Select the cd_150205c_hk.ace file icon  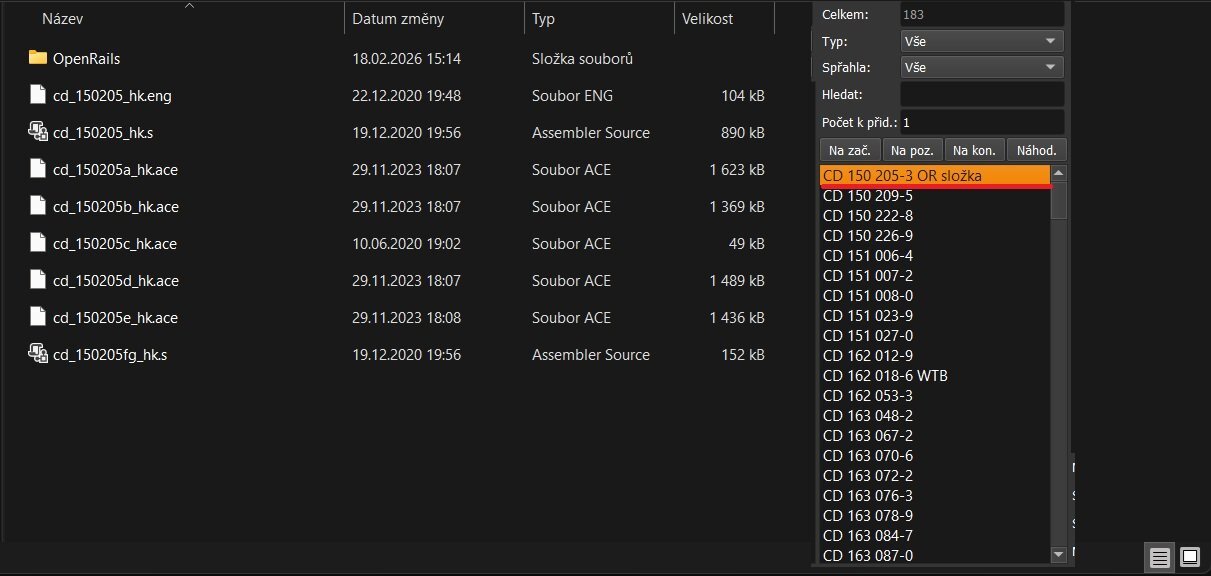tap(38, 243)
